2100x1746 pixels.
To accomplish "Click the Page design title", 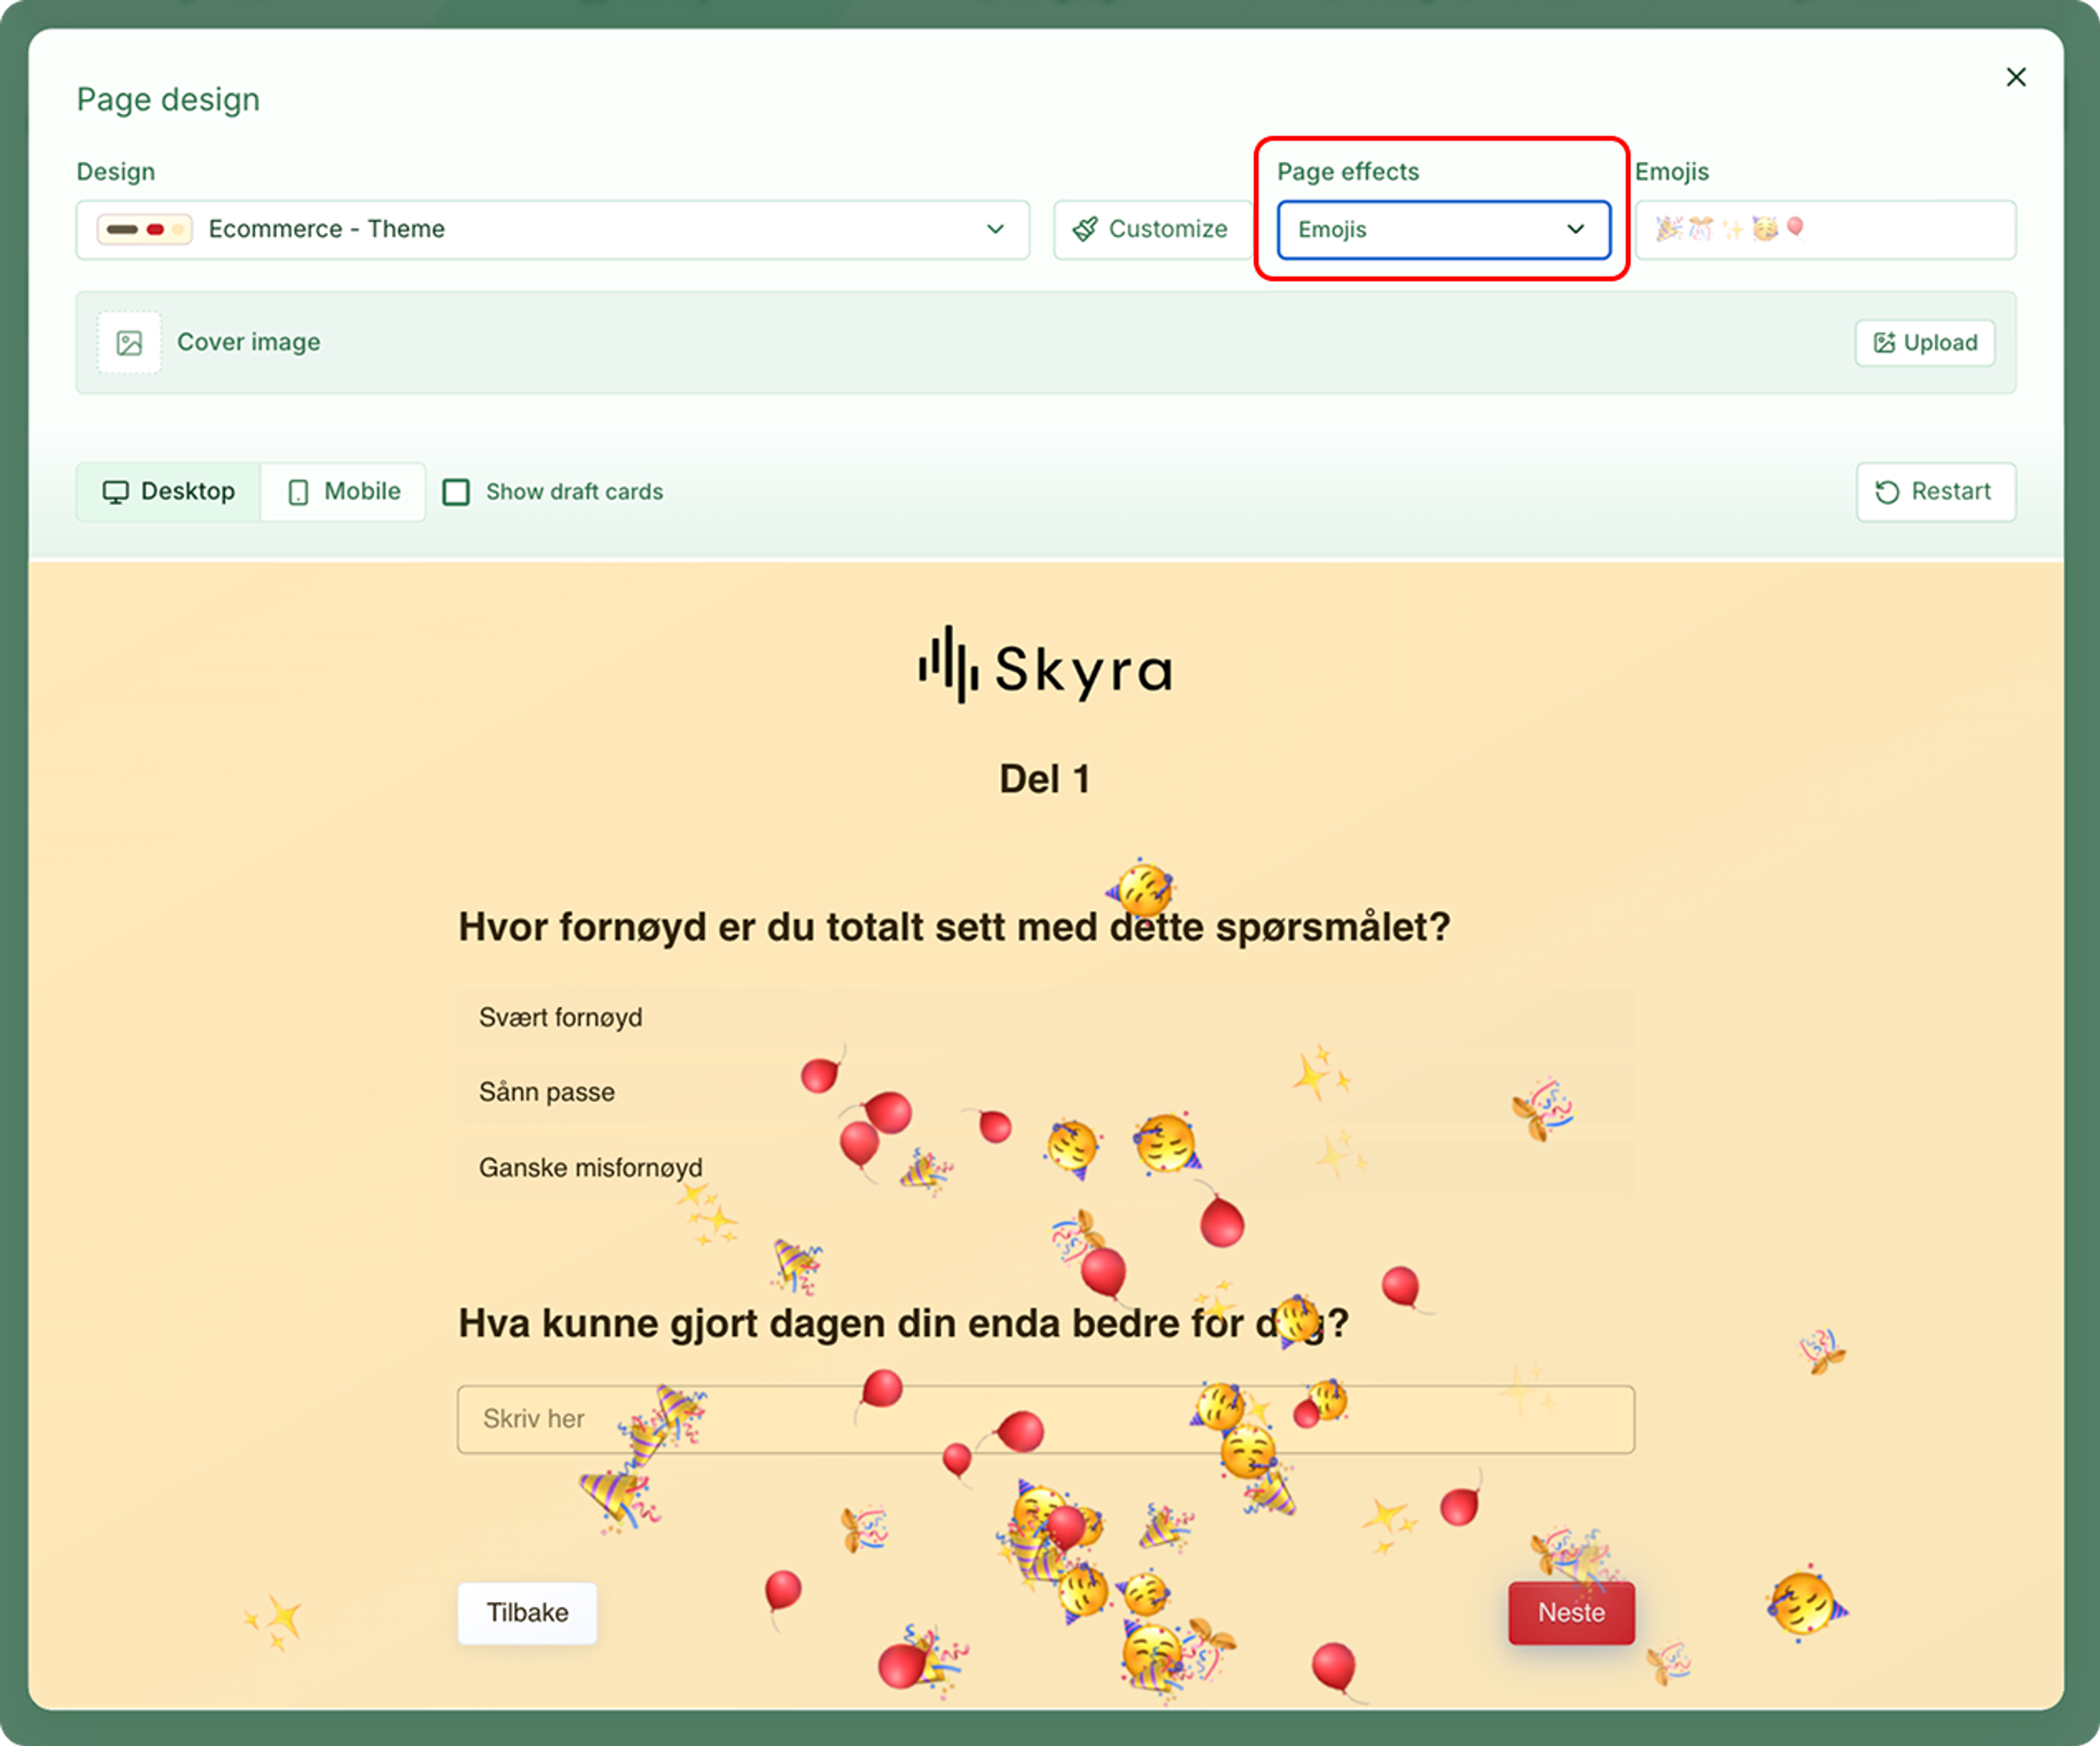I will tap(168, 99).
